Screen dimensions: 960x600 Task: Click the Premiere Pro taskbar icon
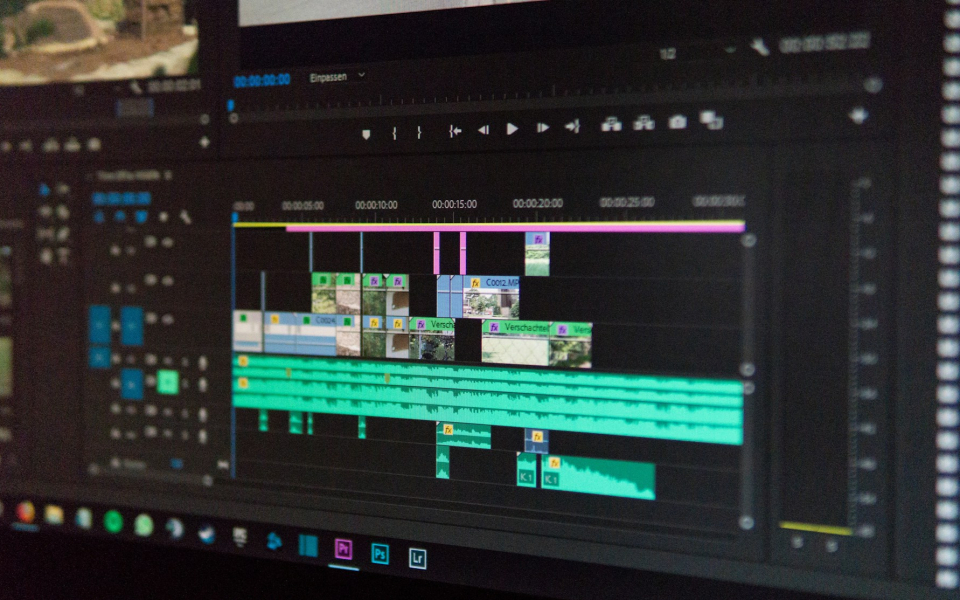343,549
